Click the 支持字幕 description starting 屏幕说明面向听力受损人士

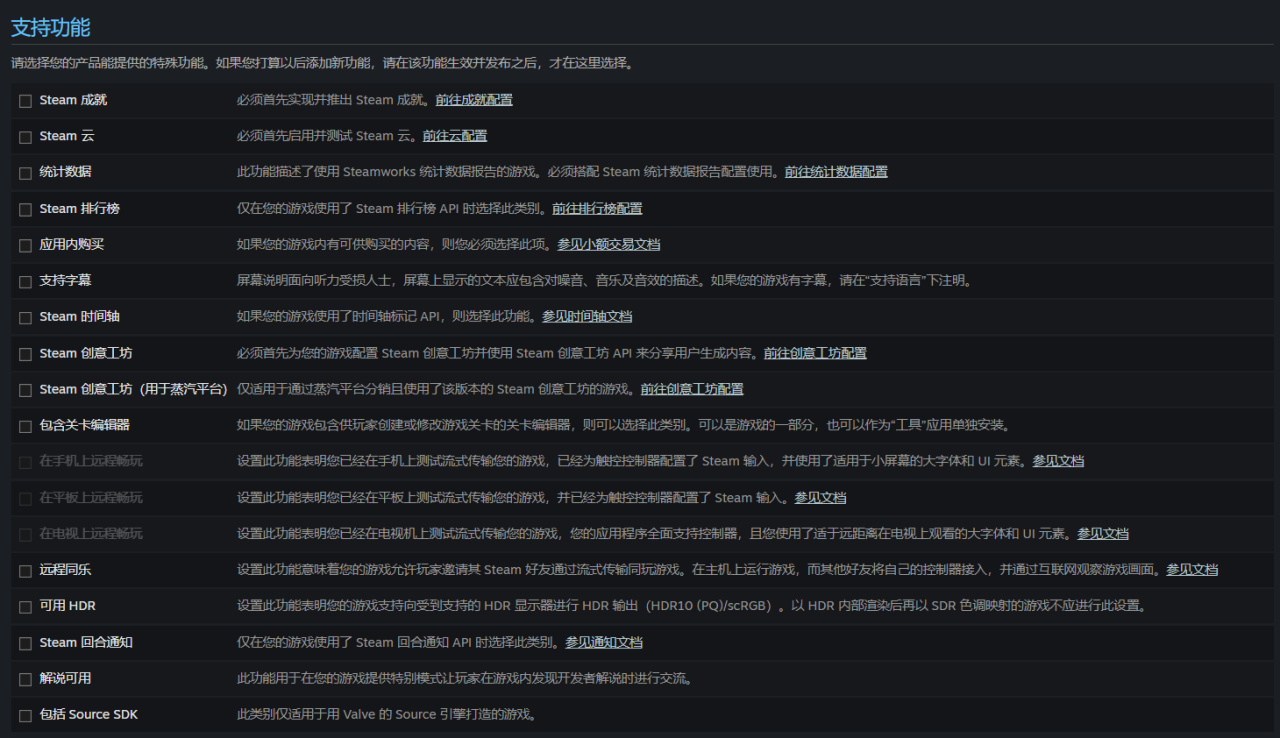pyautogui.click(x=604, y=281)
